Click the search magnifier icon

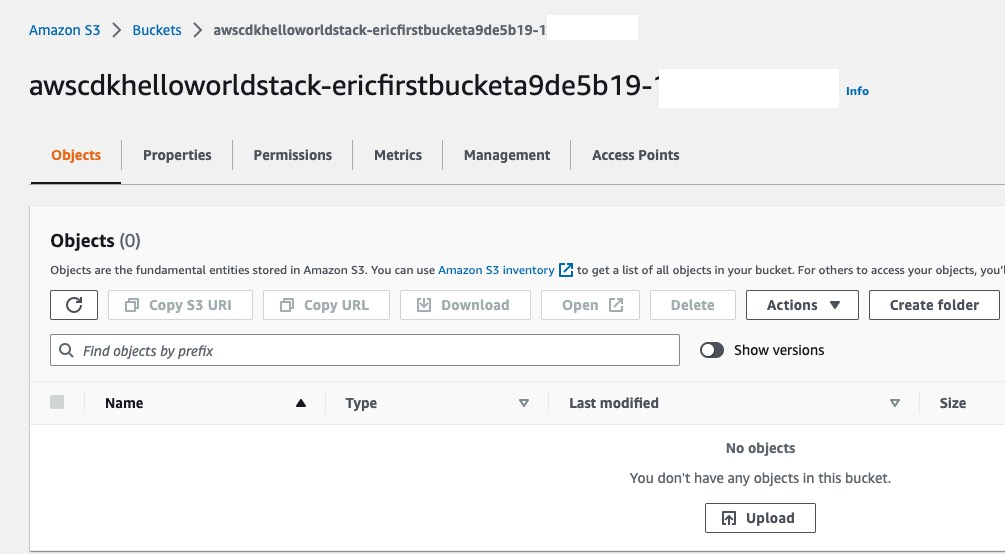coord(65,350)
